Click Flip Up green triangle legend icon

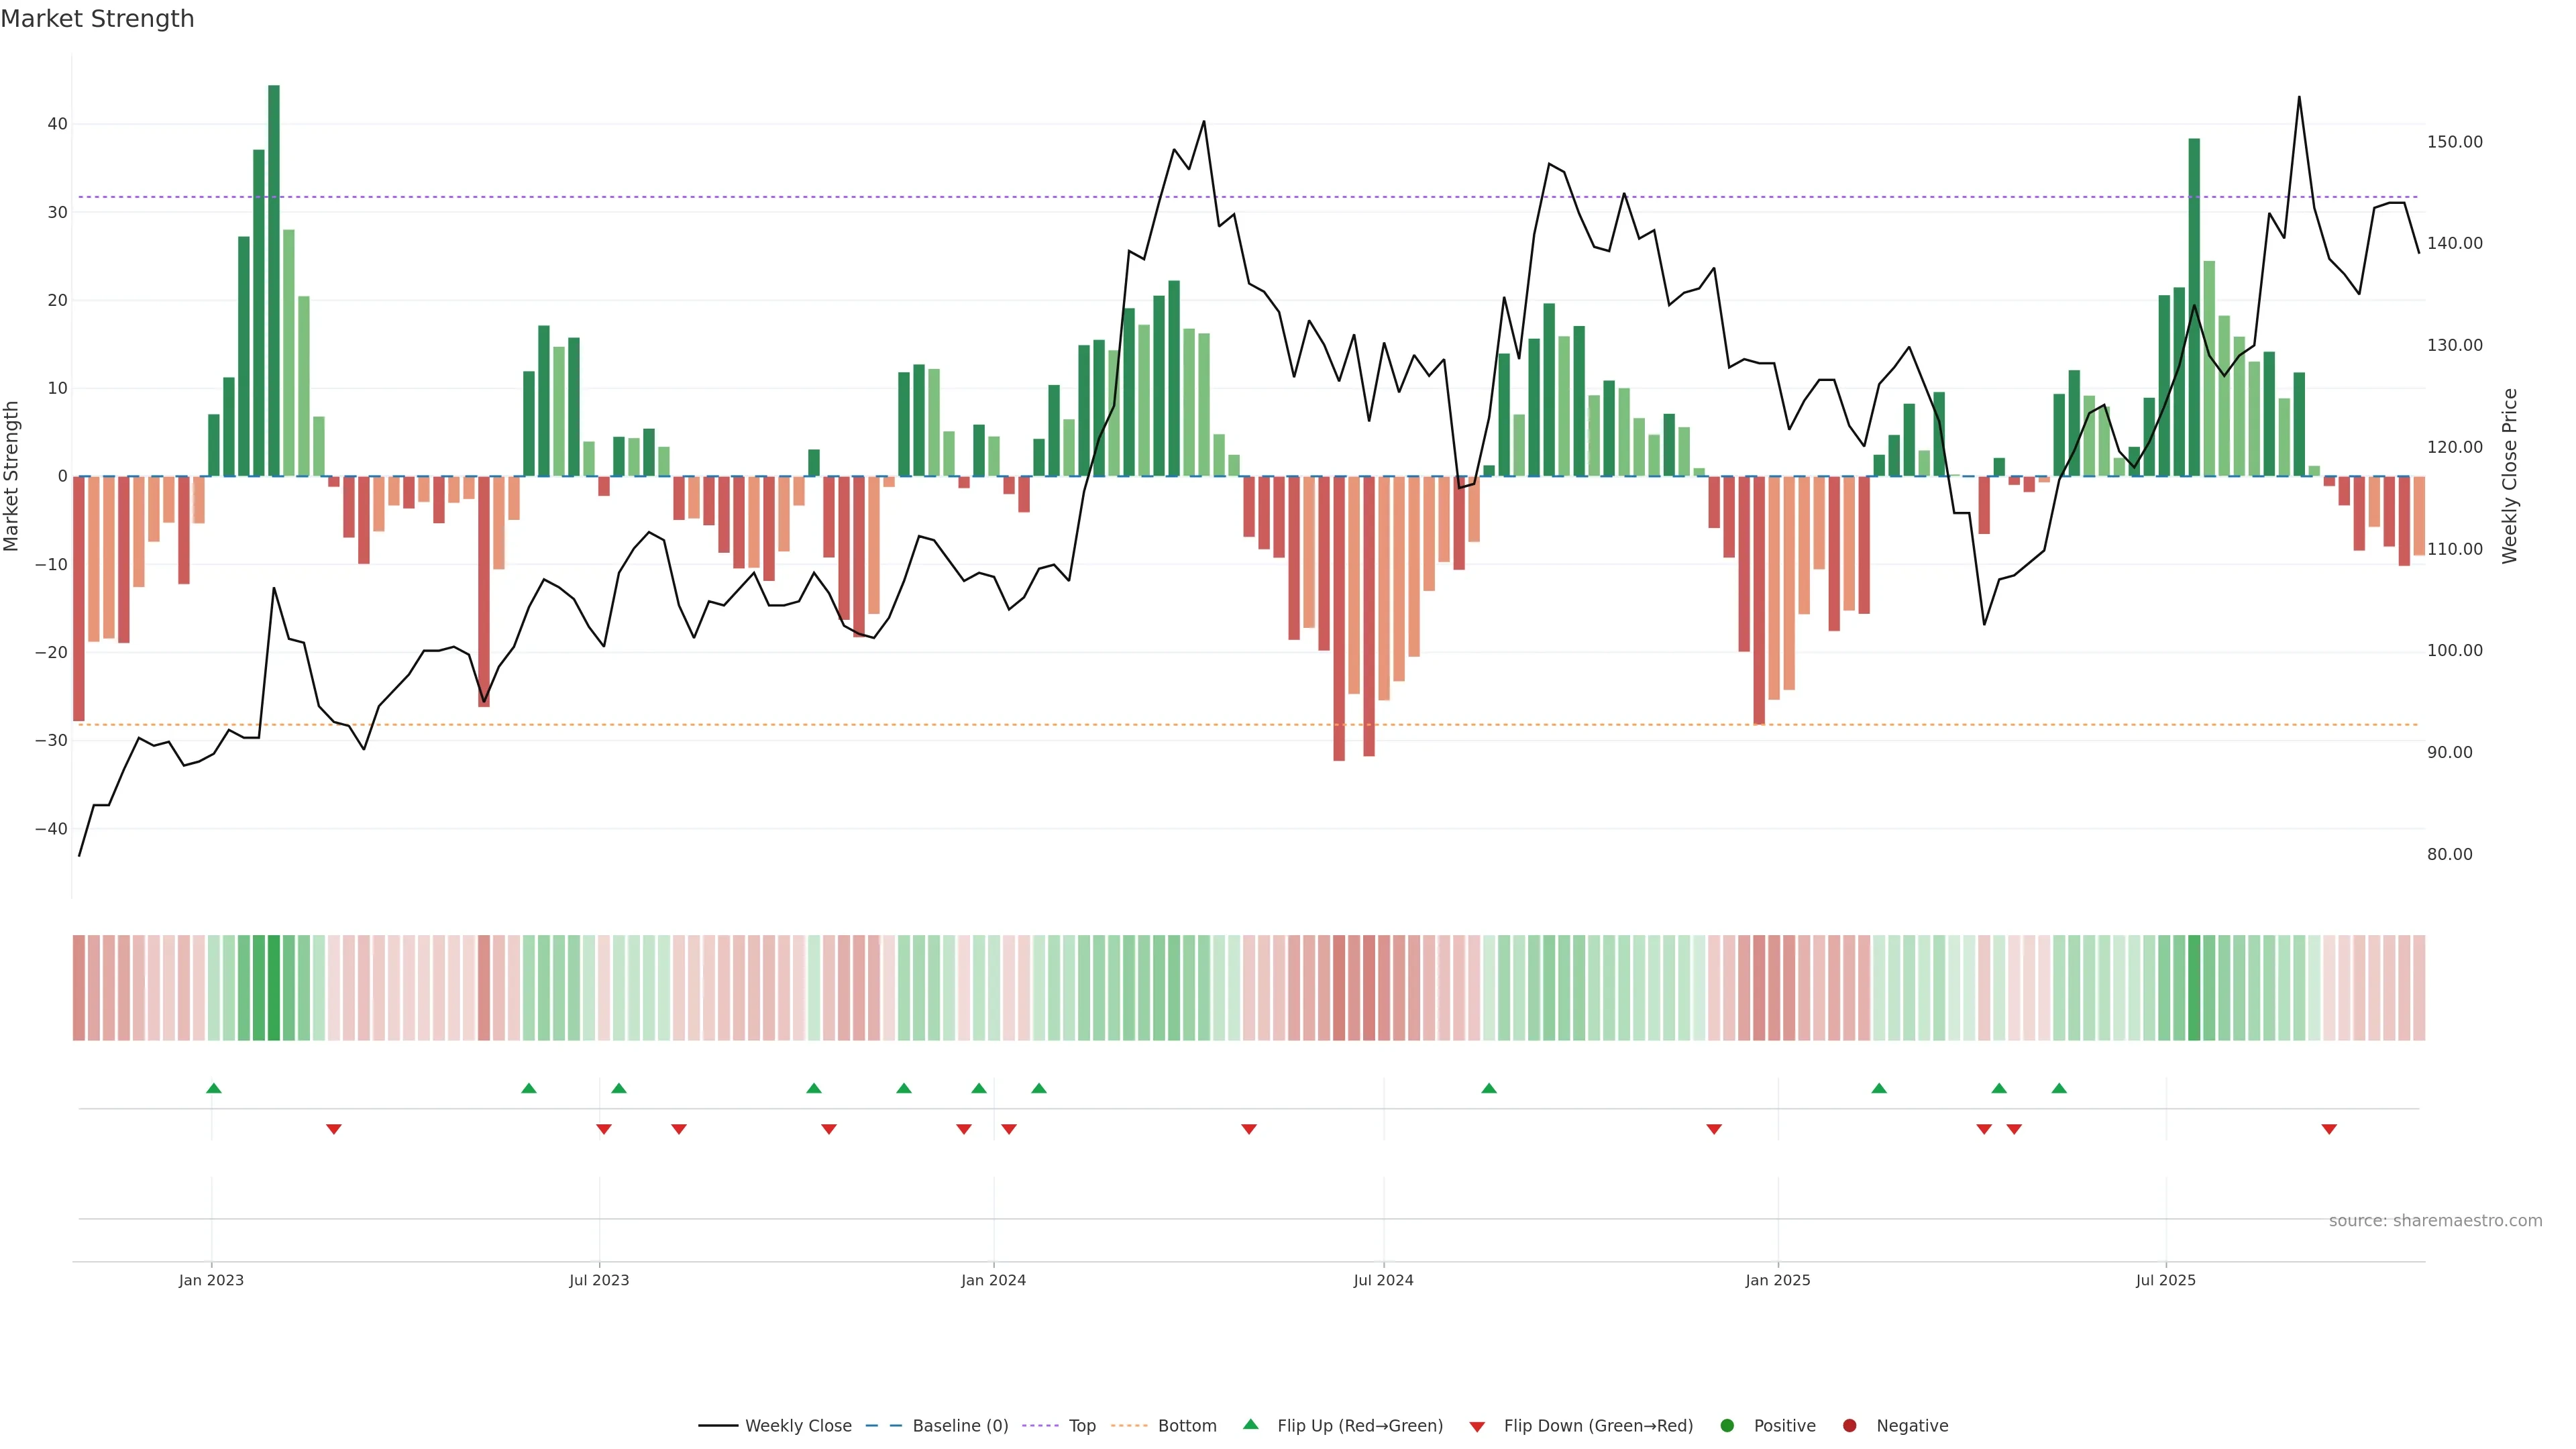[x=1250, y=1425]
